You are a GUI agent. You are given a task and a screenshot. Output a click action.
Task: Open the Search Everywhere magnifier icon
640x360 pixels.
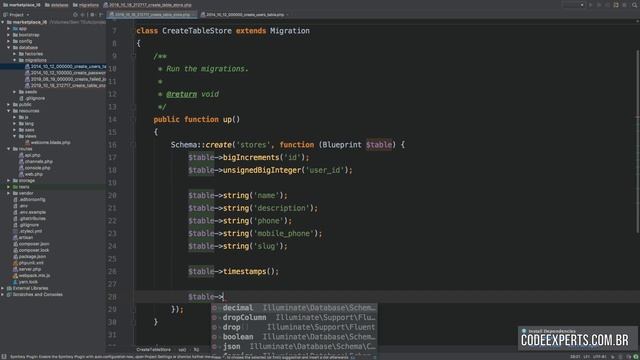tap(635, 5)
